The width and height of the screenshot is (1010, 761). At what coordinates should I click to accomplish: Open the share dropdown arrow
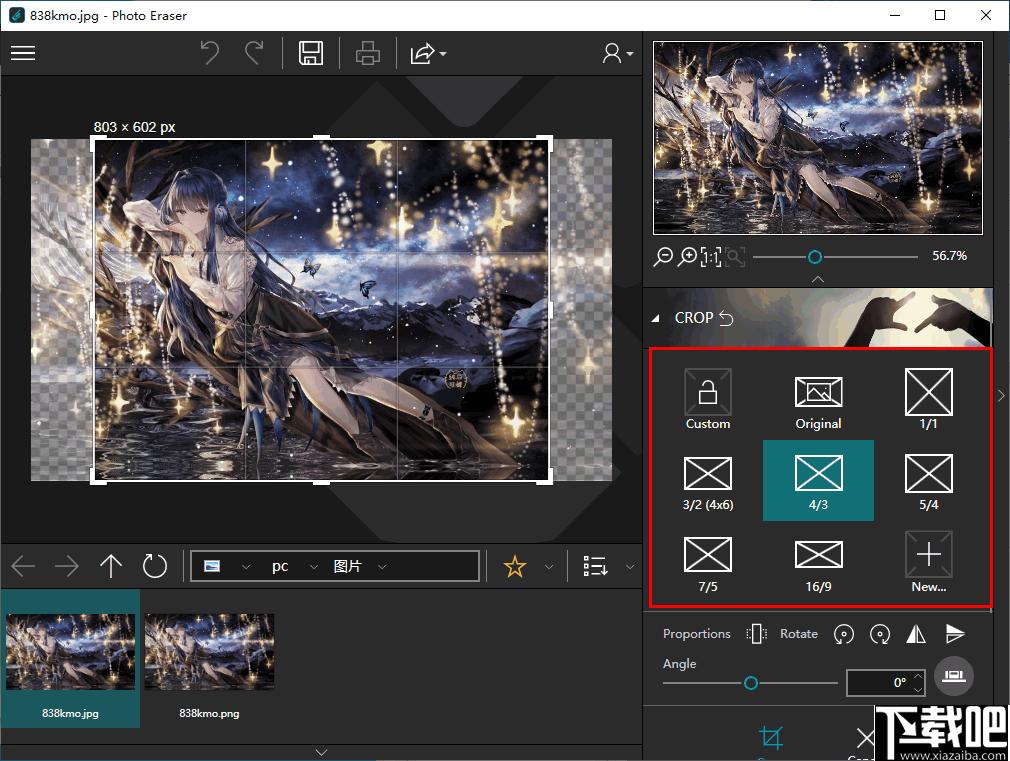443,53
